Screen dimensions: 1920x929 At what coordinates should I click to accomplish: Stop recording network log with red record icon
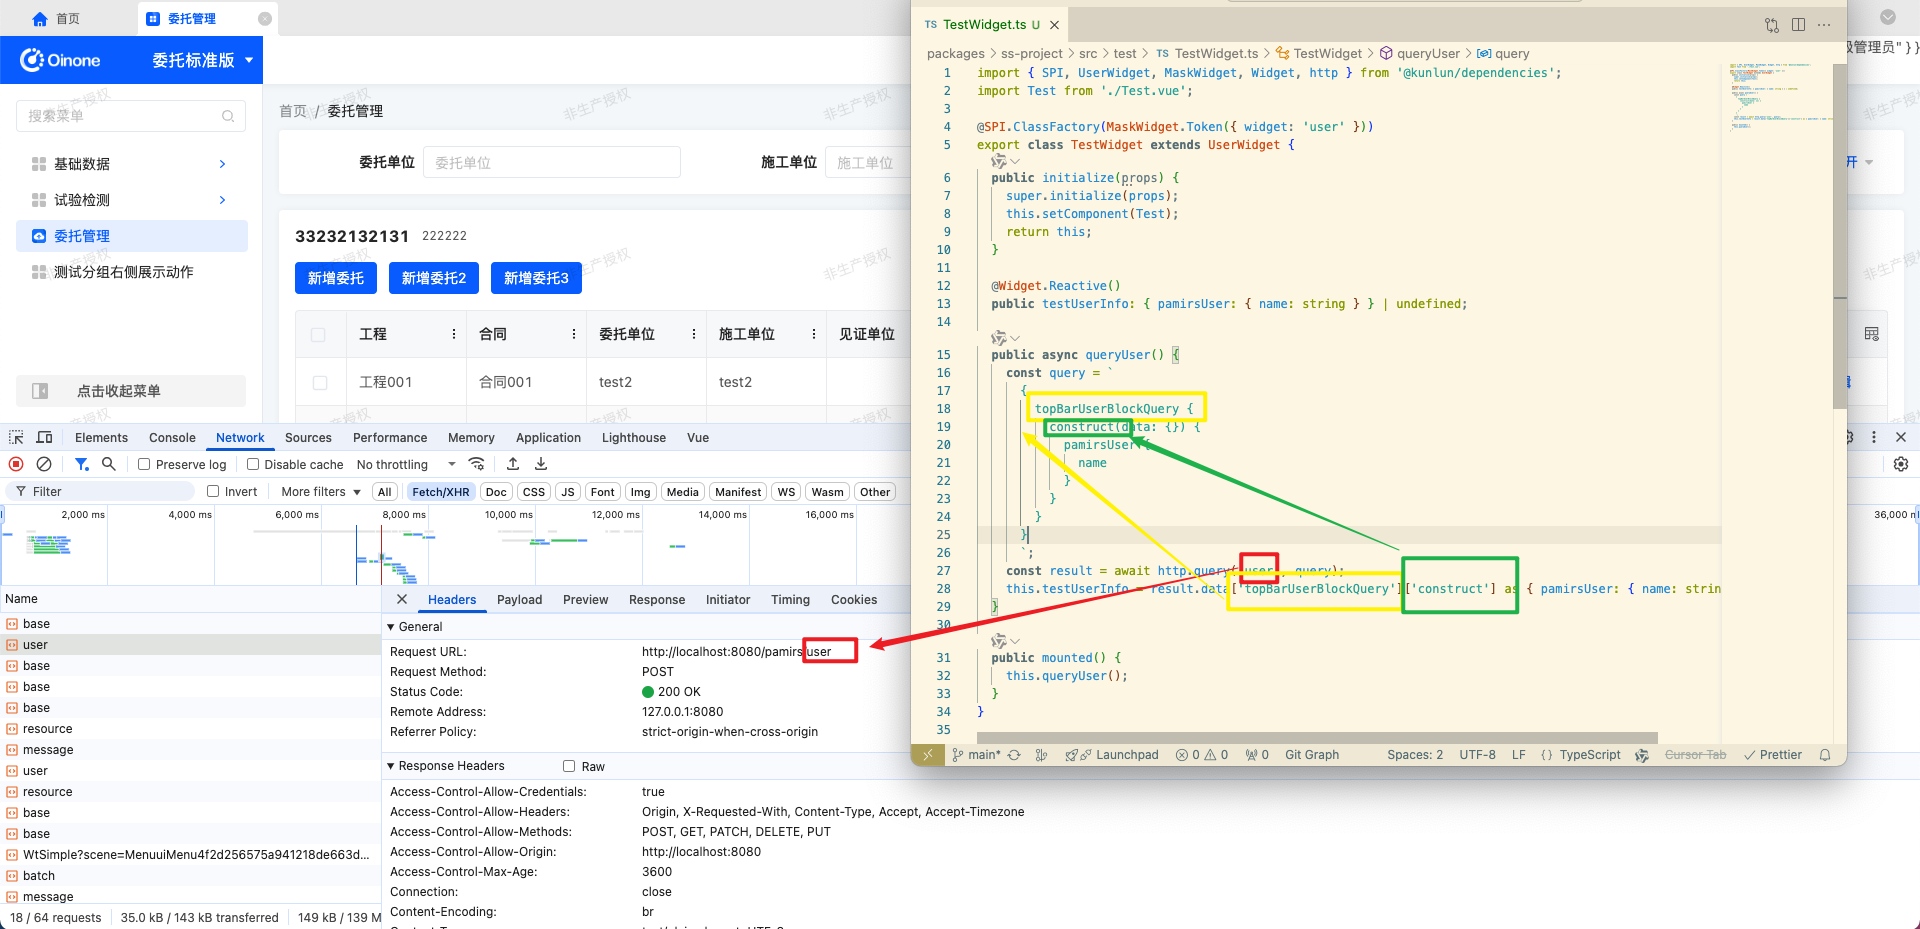click(16, 464)
